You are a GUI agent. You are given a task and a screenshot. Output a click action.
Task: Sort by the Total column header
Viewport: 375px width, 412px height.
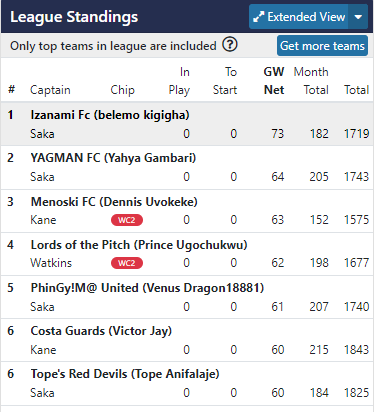356,90
